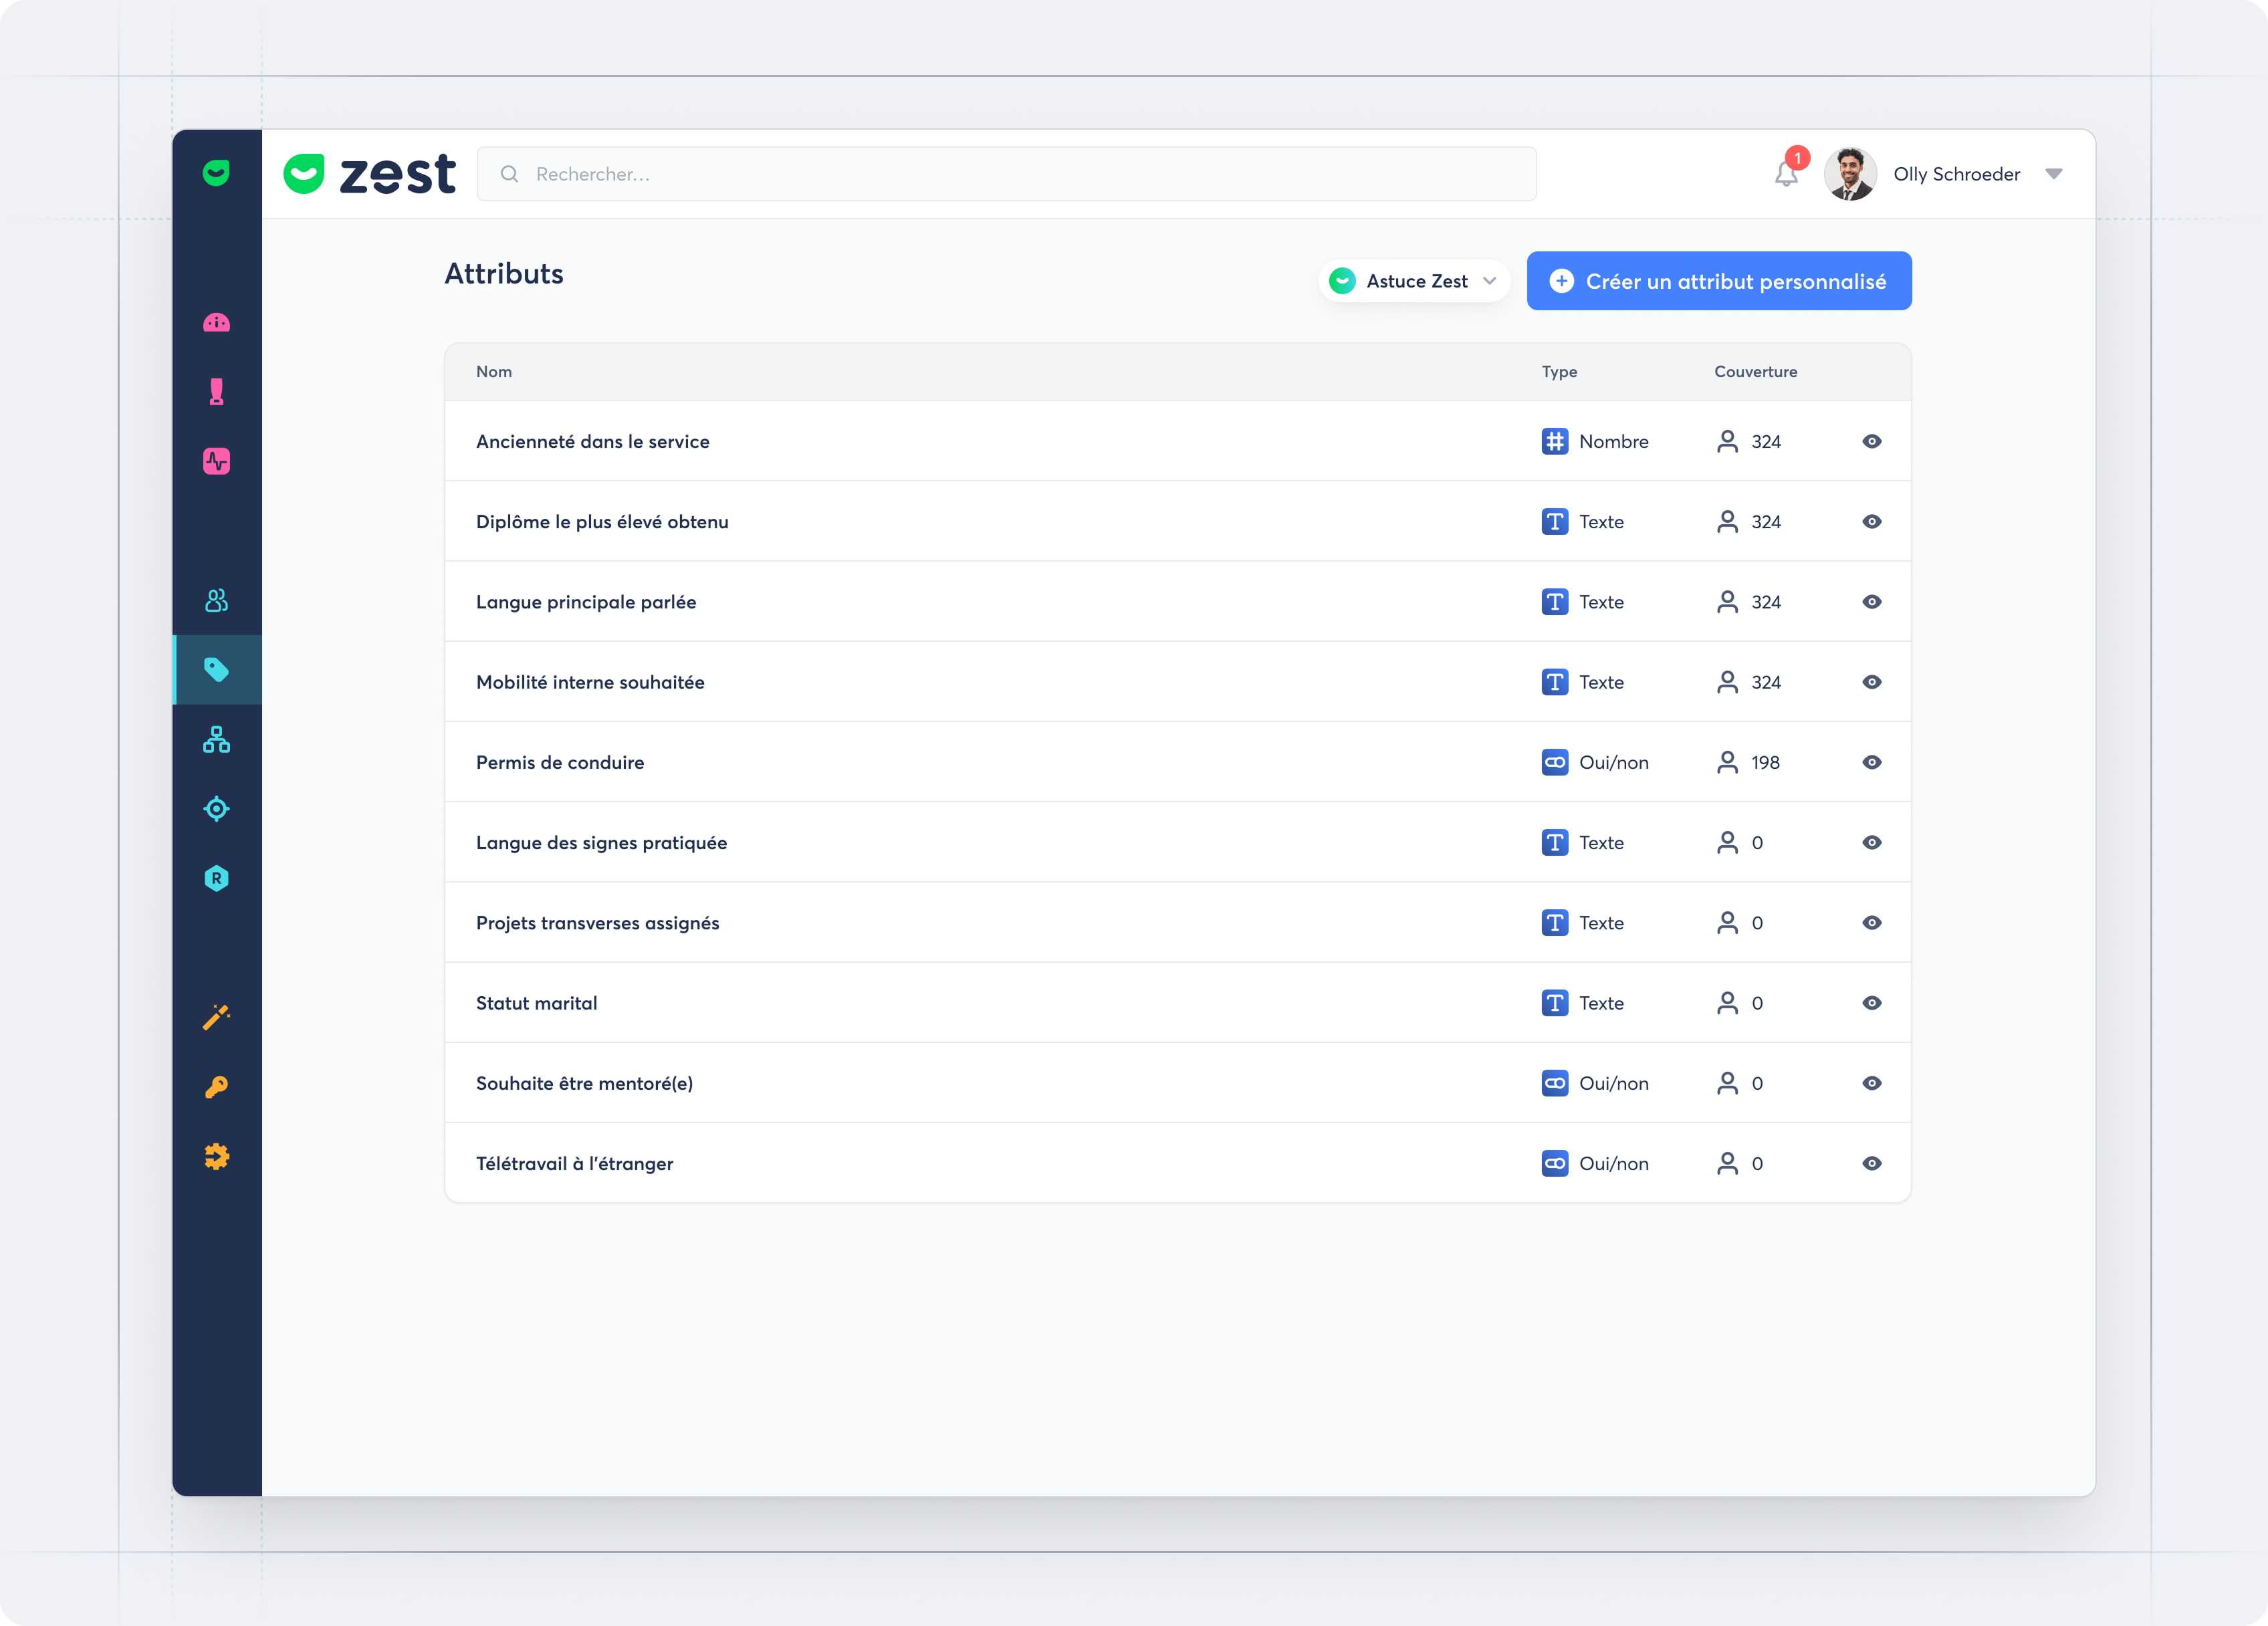
Task: Open Olly Schroeder user menu arrow
Action: pyautogui.click(x=2054, y=174)
